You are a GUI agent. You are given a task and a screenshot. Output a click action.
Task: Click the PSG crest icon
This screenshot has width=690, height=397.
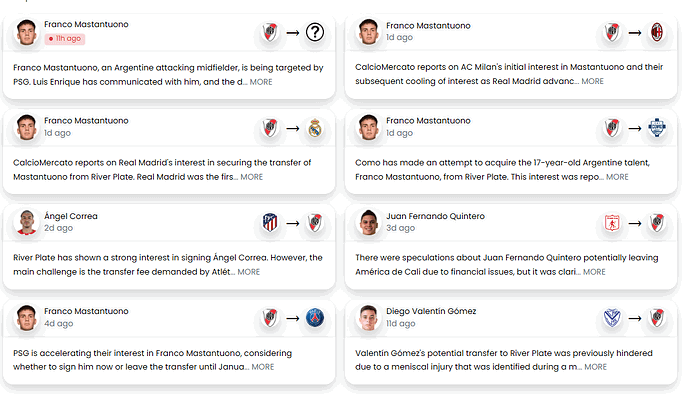pos(315,318)
